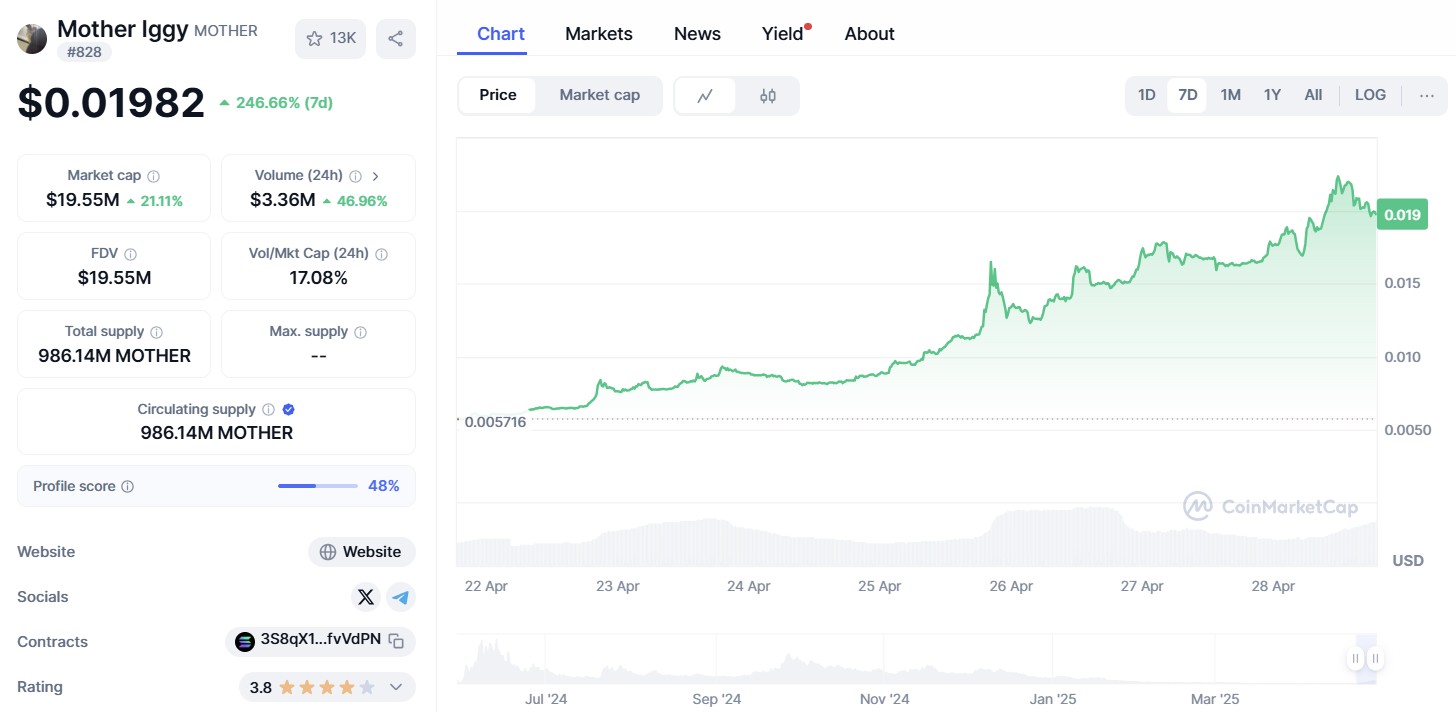Screen dimensions: 1456x712
Task: Click the range slider right handle
Action: click(1376, 658)
